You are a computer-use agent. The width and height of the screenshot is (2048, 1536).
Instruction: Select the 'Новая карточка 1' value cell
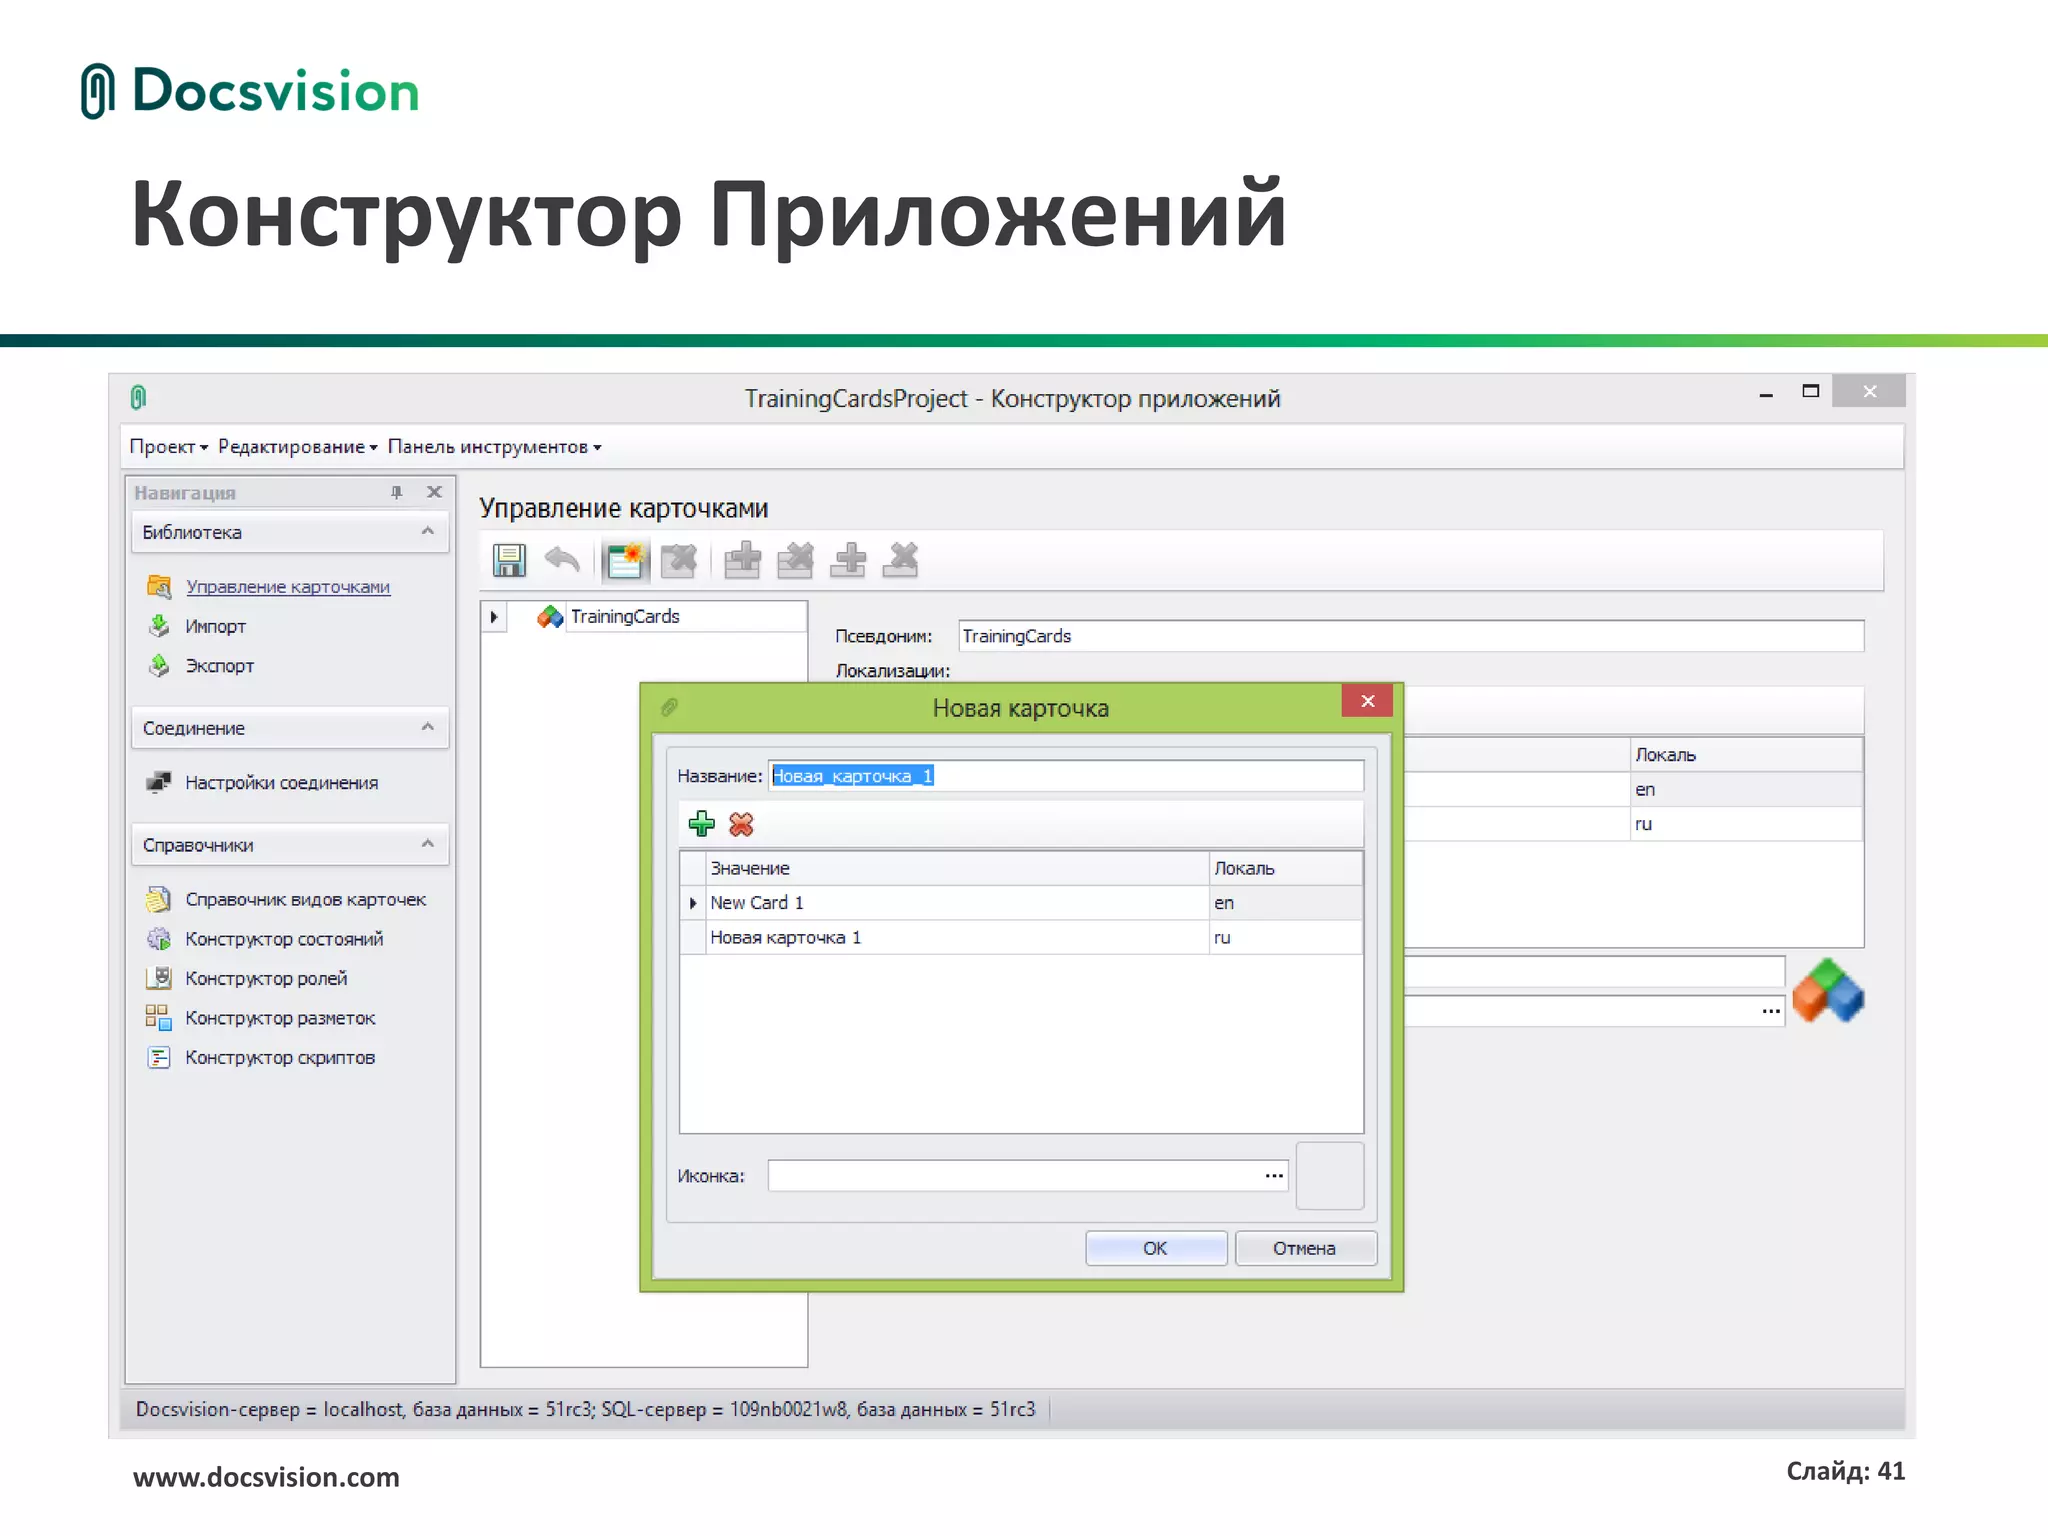click(x=958, y=938)
